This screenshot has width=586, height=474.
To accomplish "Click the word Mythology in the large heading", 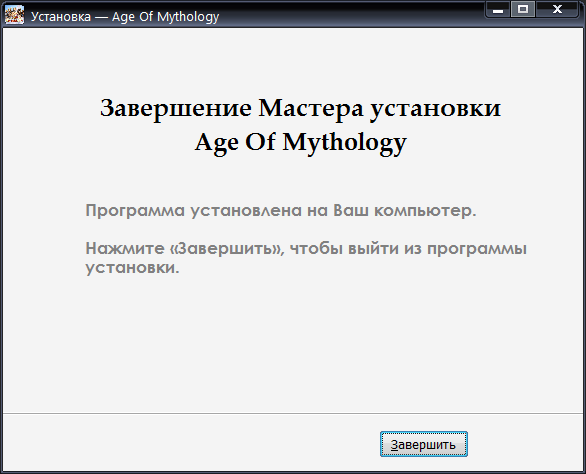I will pos(344,143).
